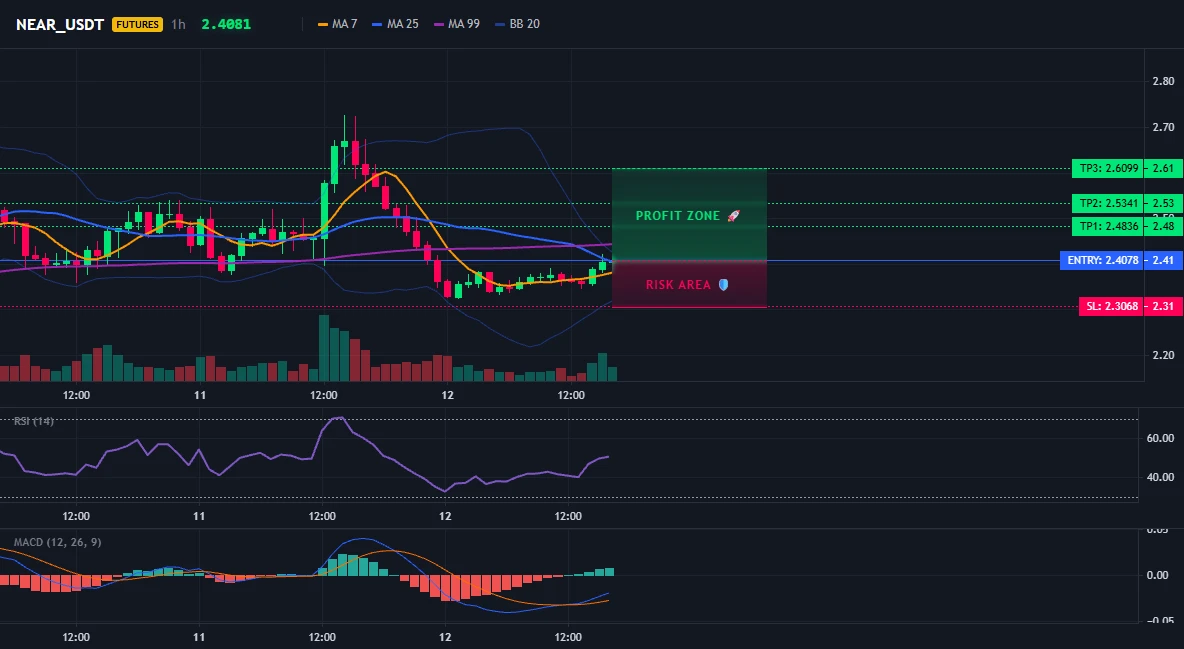
Task: Click the shield icon in risk area
Action: pyautogui.click(x=723, y=285)
